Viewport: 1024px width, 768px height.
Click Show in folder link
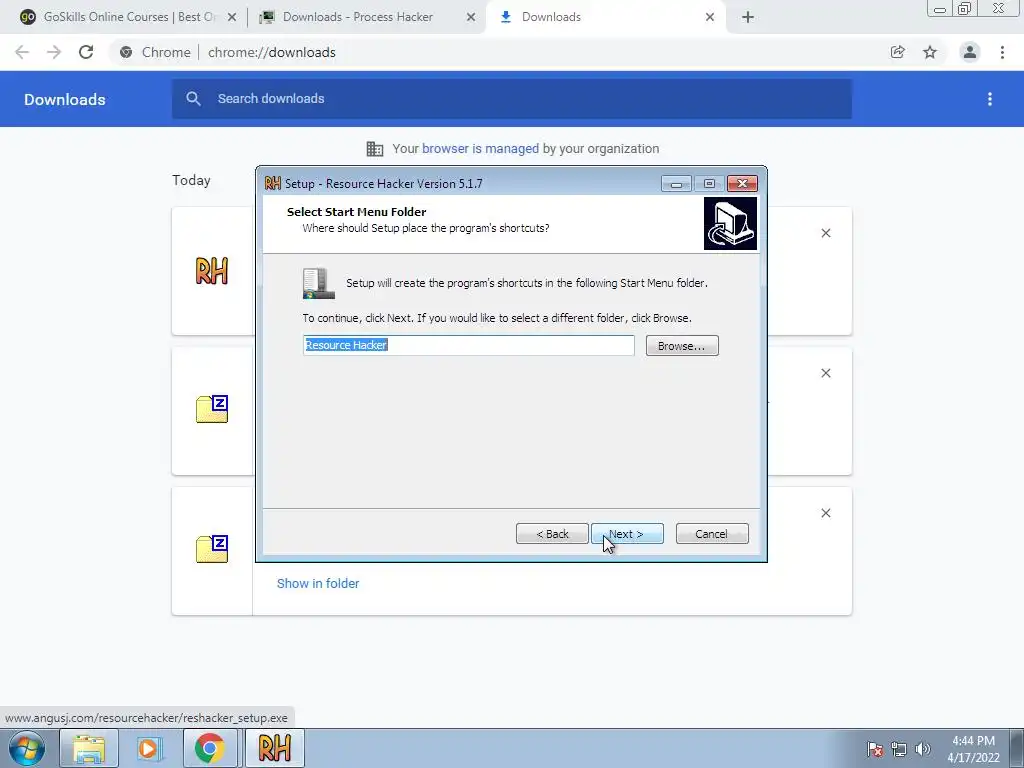coord(318,583)
